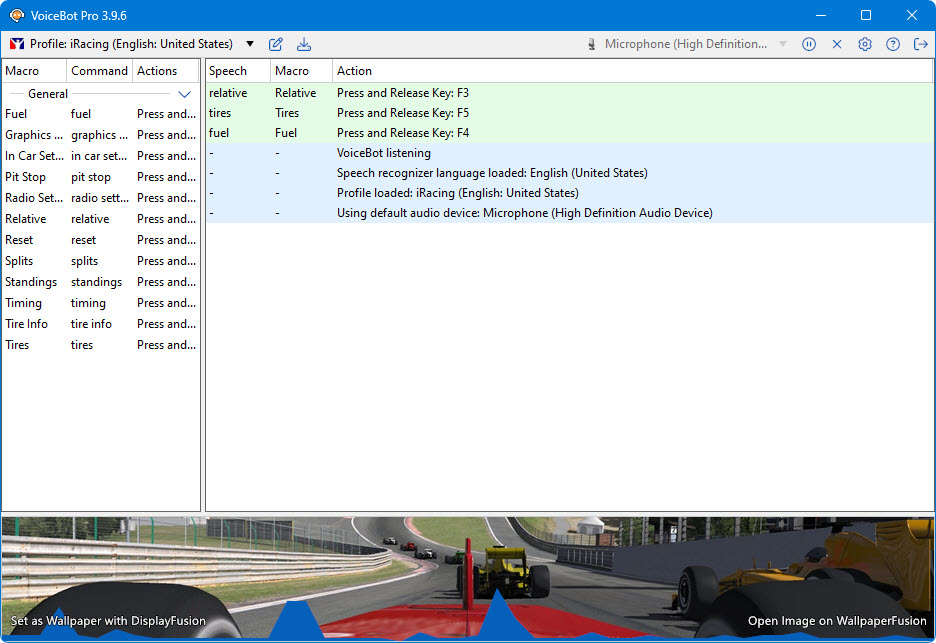Select the Standings macro row
936x643 pixels.
click(x=31, y=282)
